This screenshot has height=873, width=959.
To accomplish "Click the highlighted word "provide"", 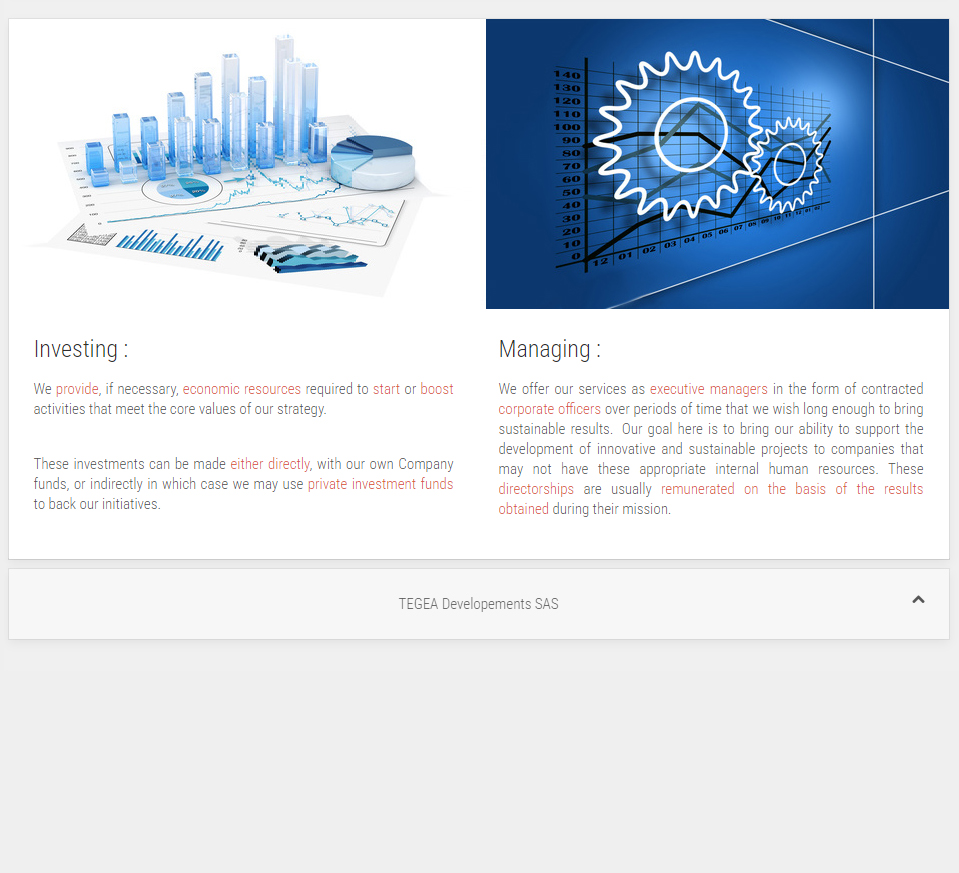I will [x=77, y=389].
